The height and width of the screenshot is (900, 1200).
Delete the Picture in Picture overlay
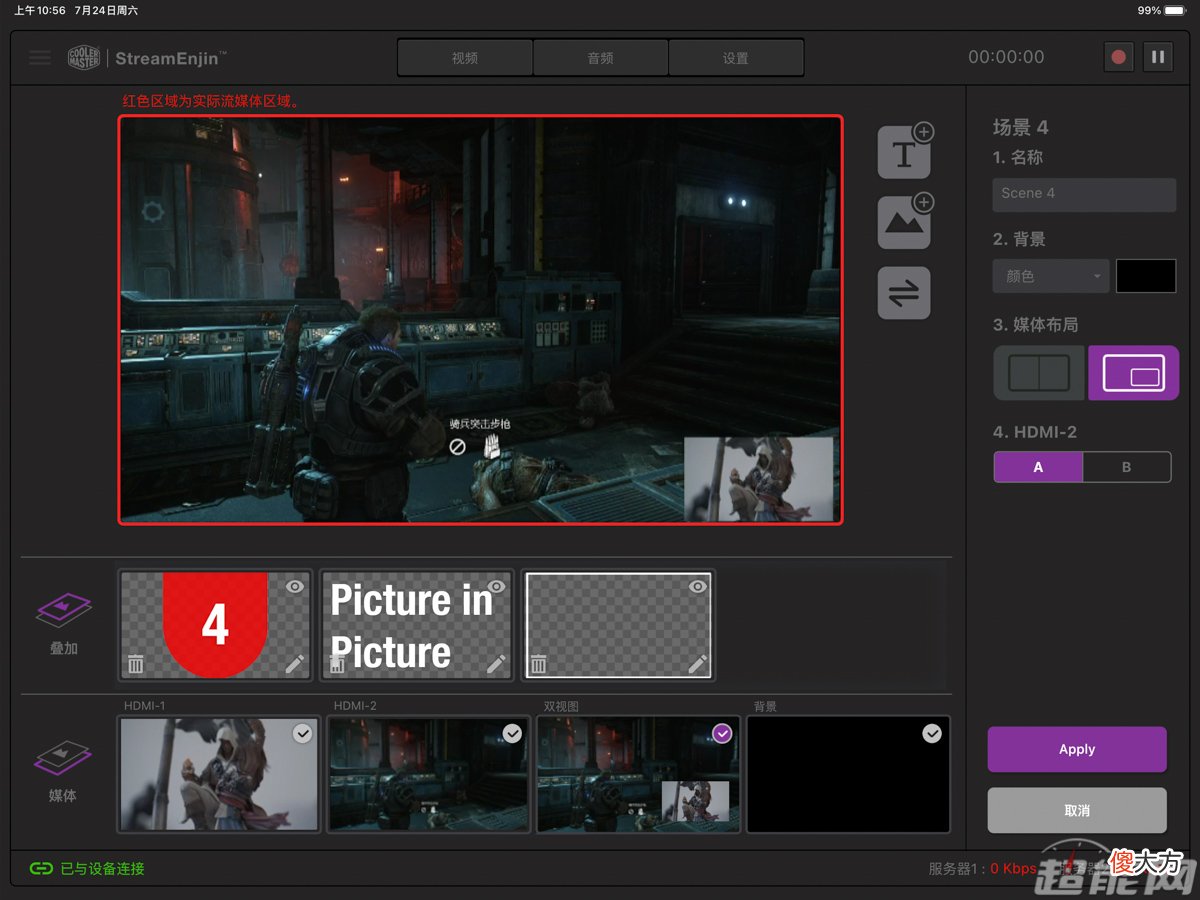click(338, 663)
